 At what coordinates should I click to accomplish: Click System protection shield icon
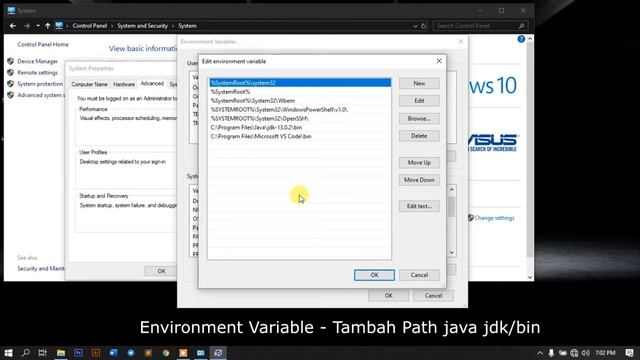click(11, 84)
